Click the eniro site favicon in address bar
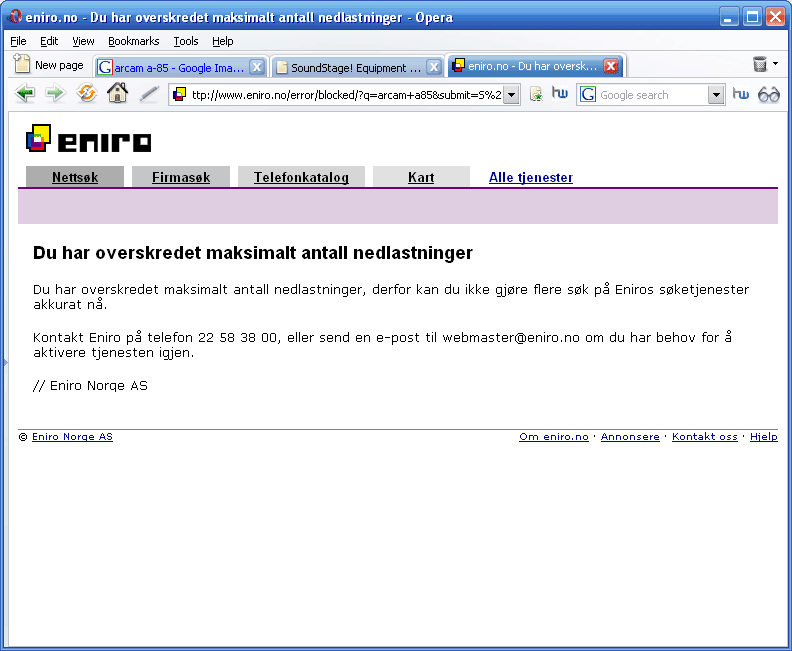 click(179, 94)
